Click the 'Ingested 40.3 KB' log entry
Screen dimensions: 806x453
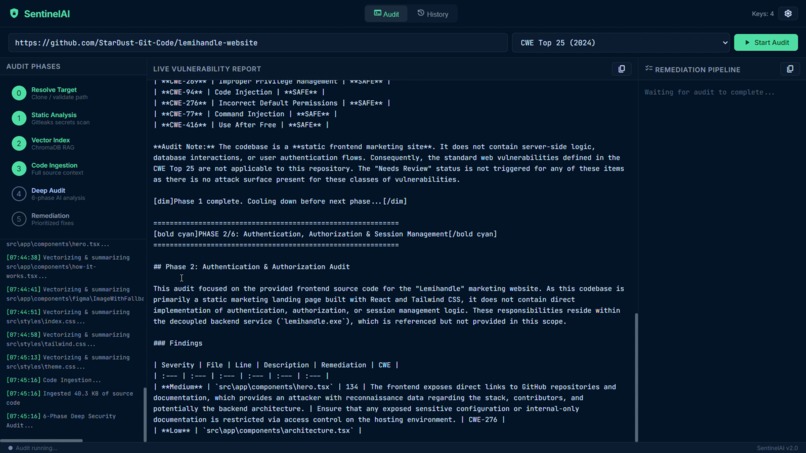[x=70, y=398]
